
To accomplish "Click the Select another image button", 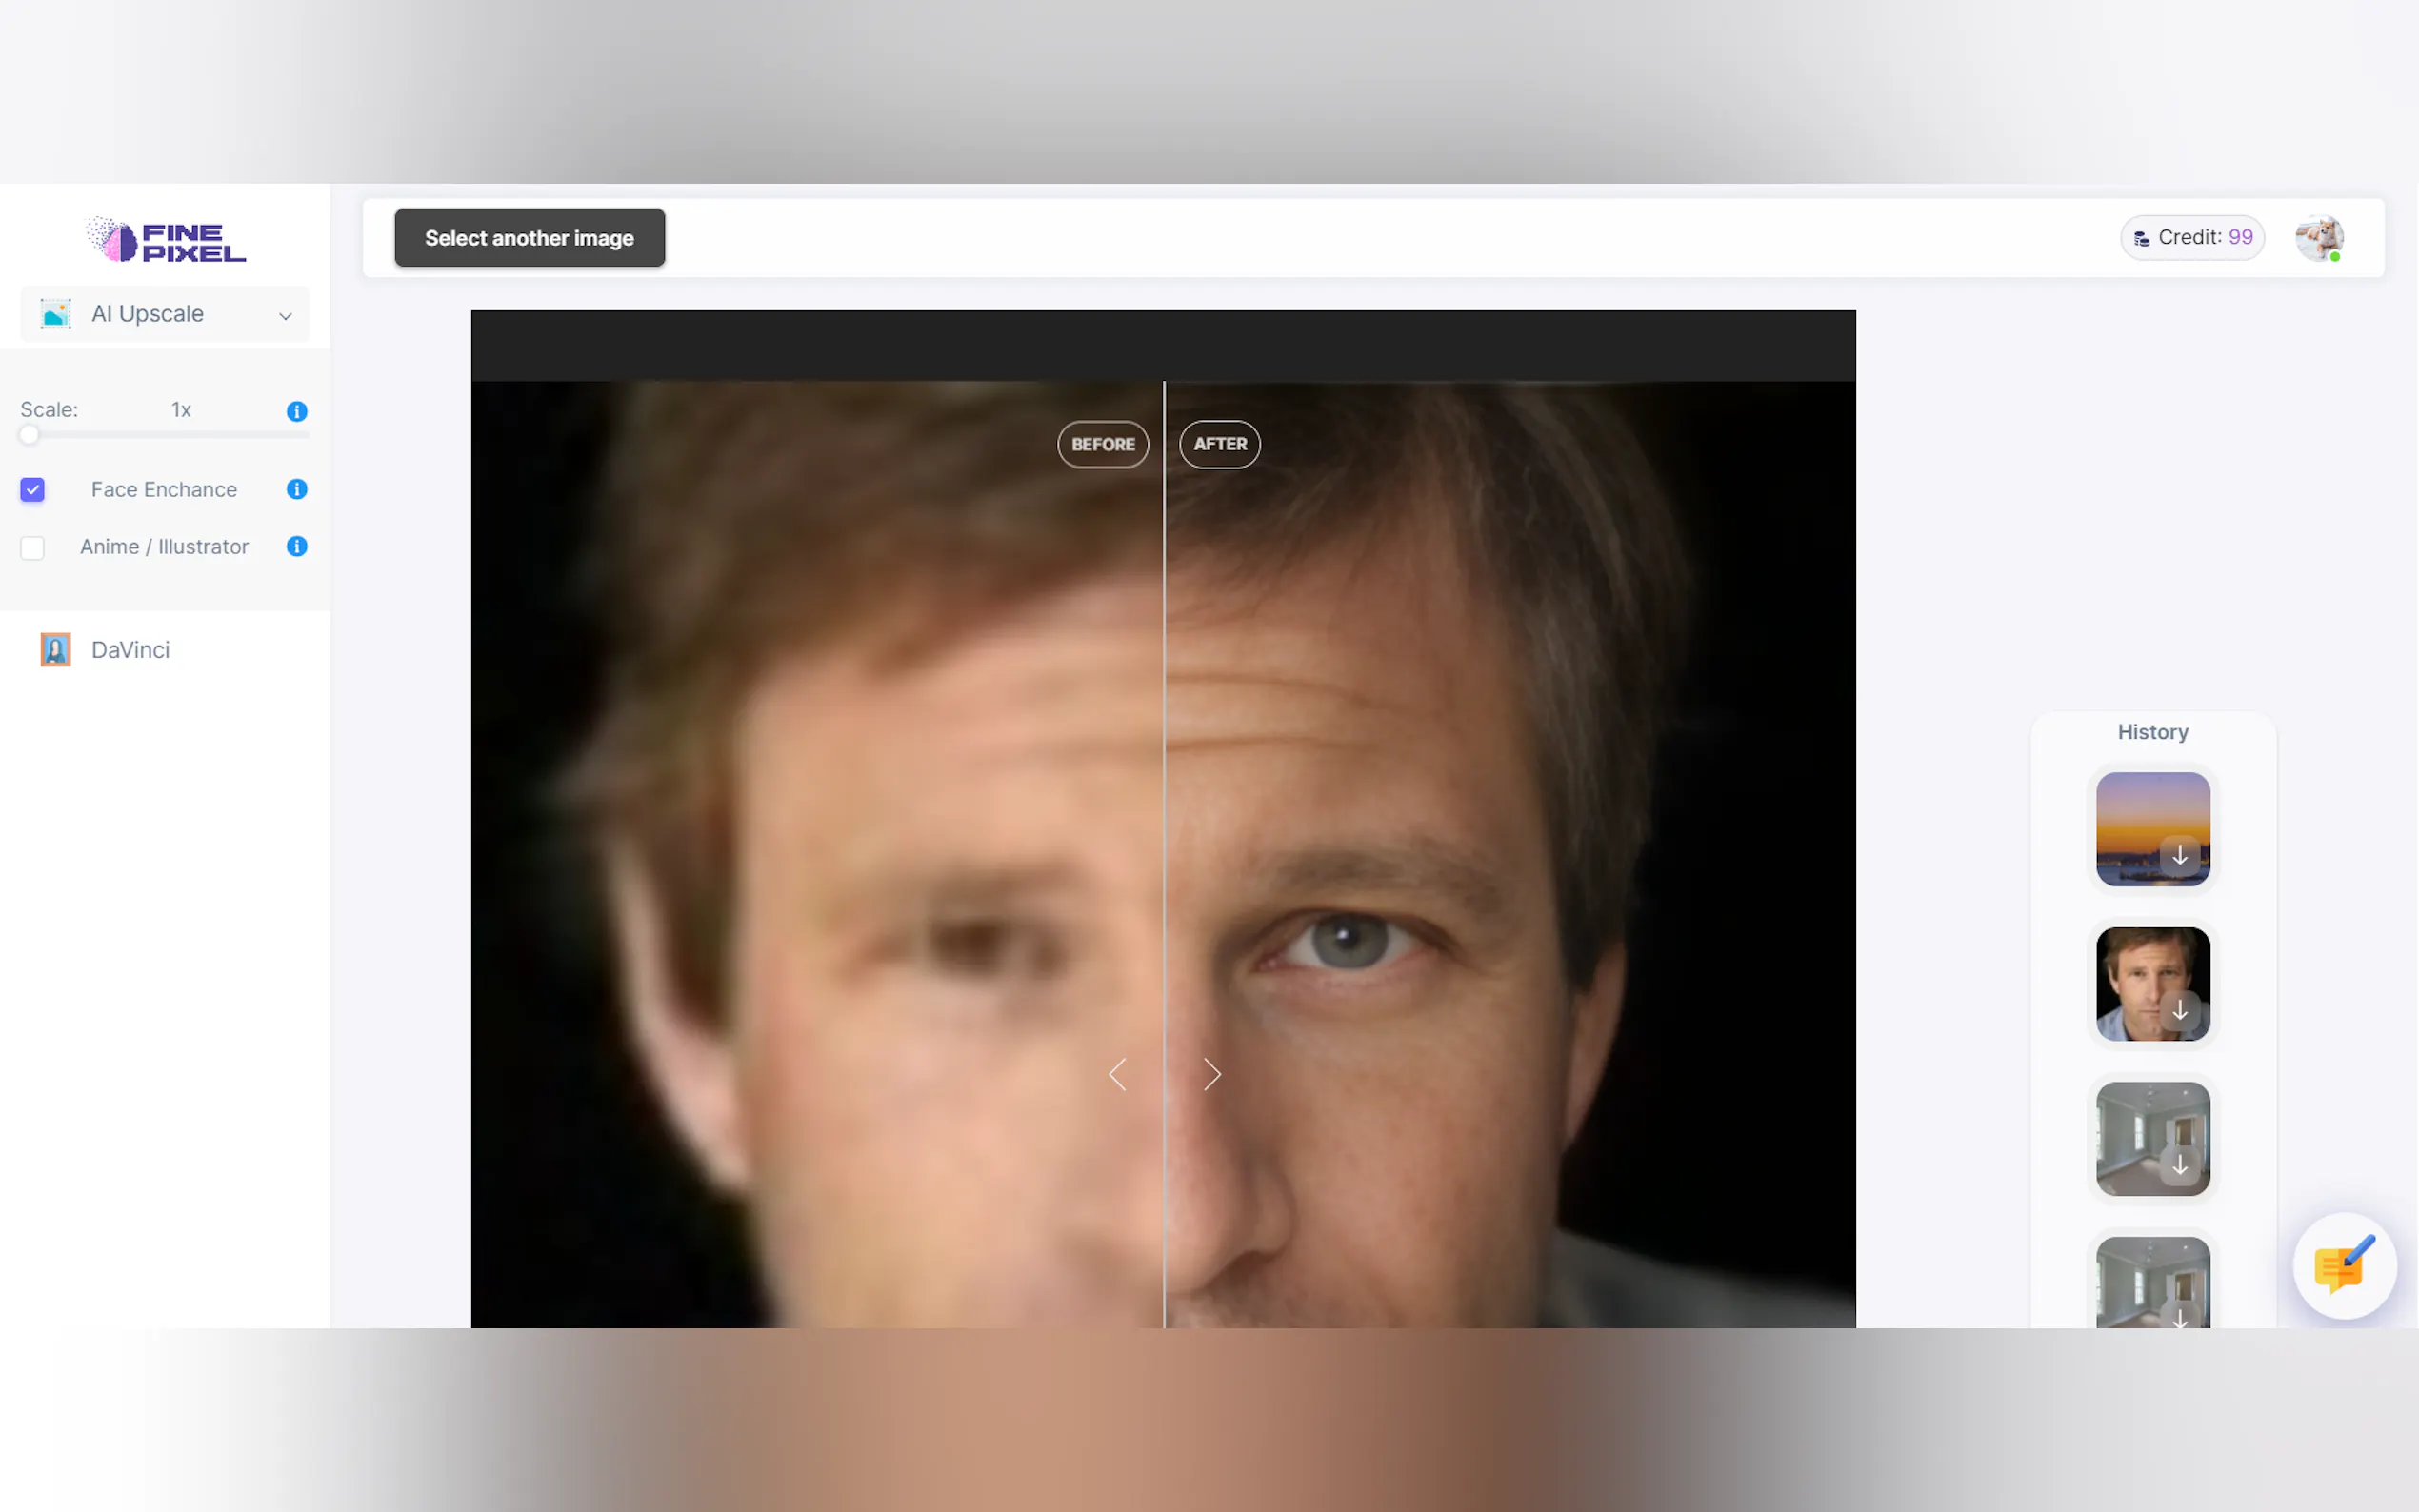I will (x=529, y=238).
